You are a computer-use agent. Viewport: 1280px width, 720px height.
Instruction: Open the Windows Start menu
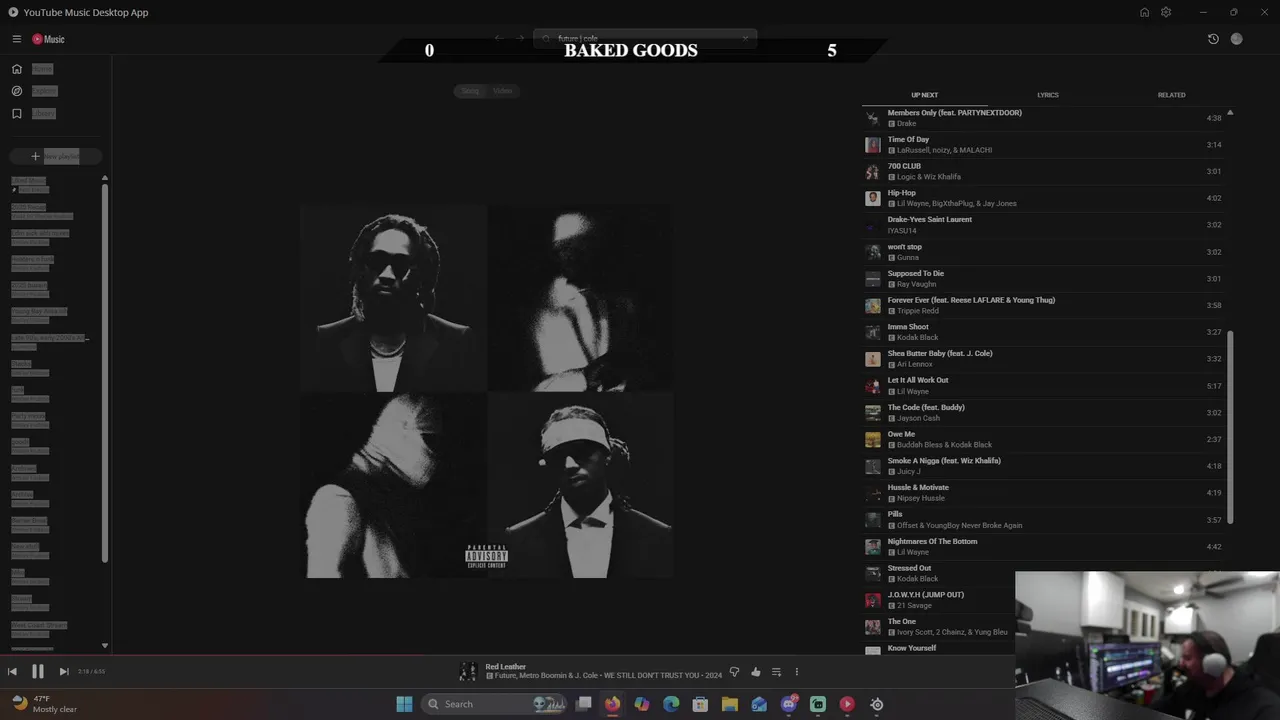point(404,704)
